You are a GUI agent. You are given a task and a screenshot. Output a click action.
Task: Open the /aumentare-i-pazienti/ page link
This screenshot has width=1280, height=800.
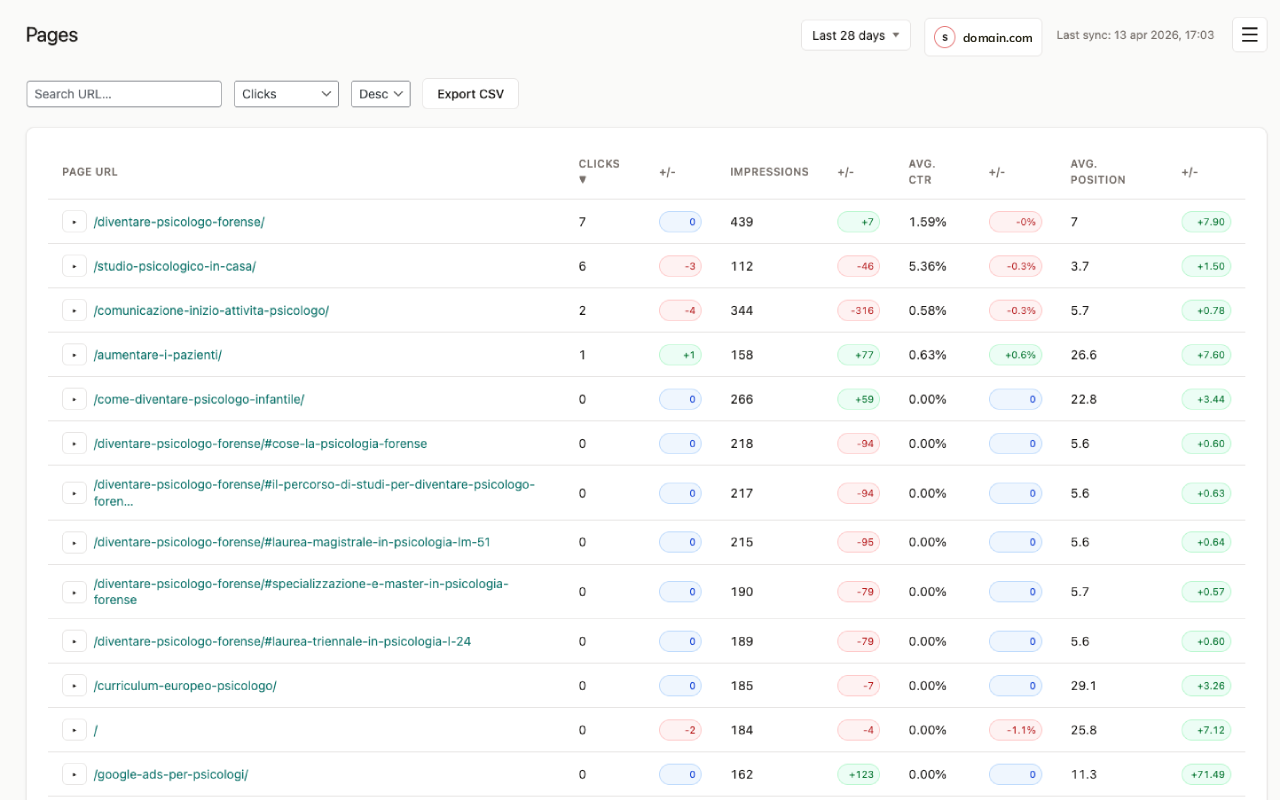159,354
